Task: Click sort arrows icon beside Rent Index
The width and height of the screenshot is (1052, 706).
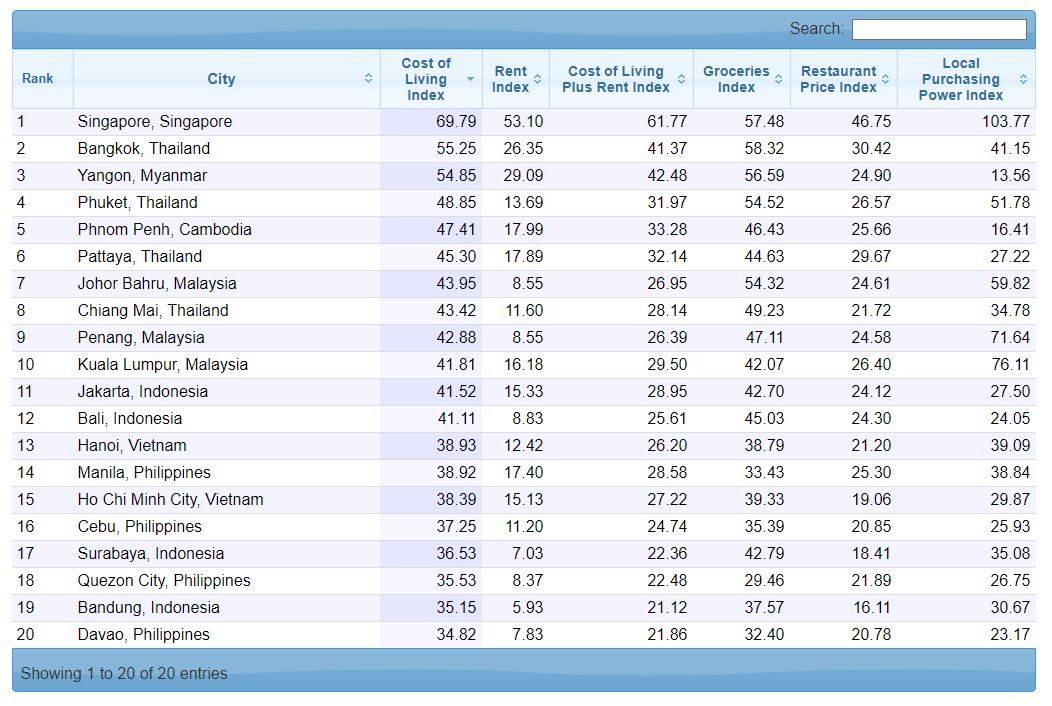Action: click(537, 79)
